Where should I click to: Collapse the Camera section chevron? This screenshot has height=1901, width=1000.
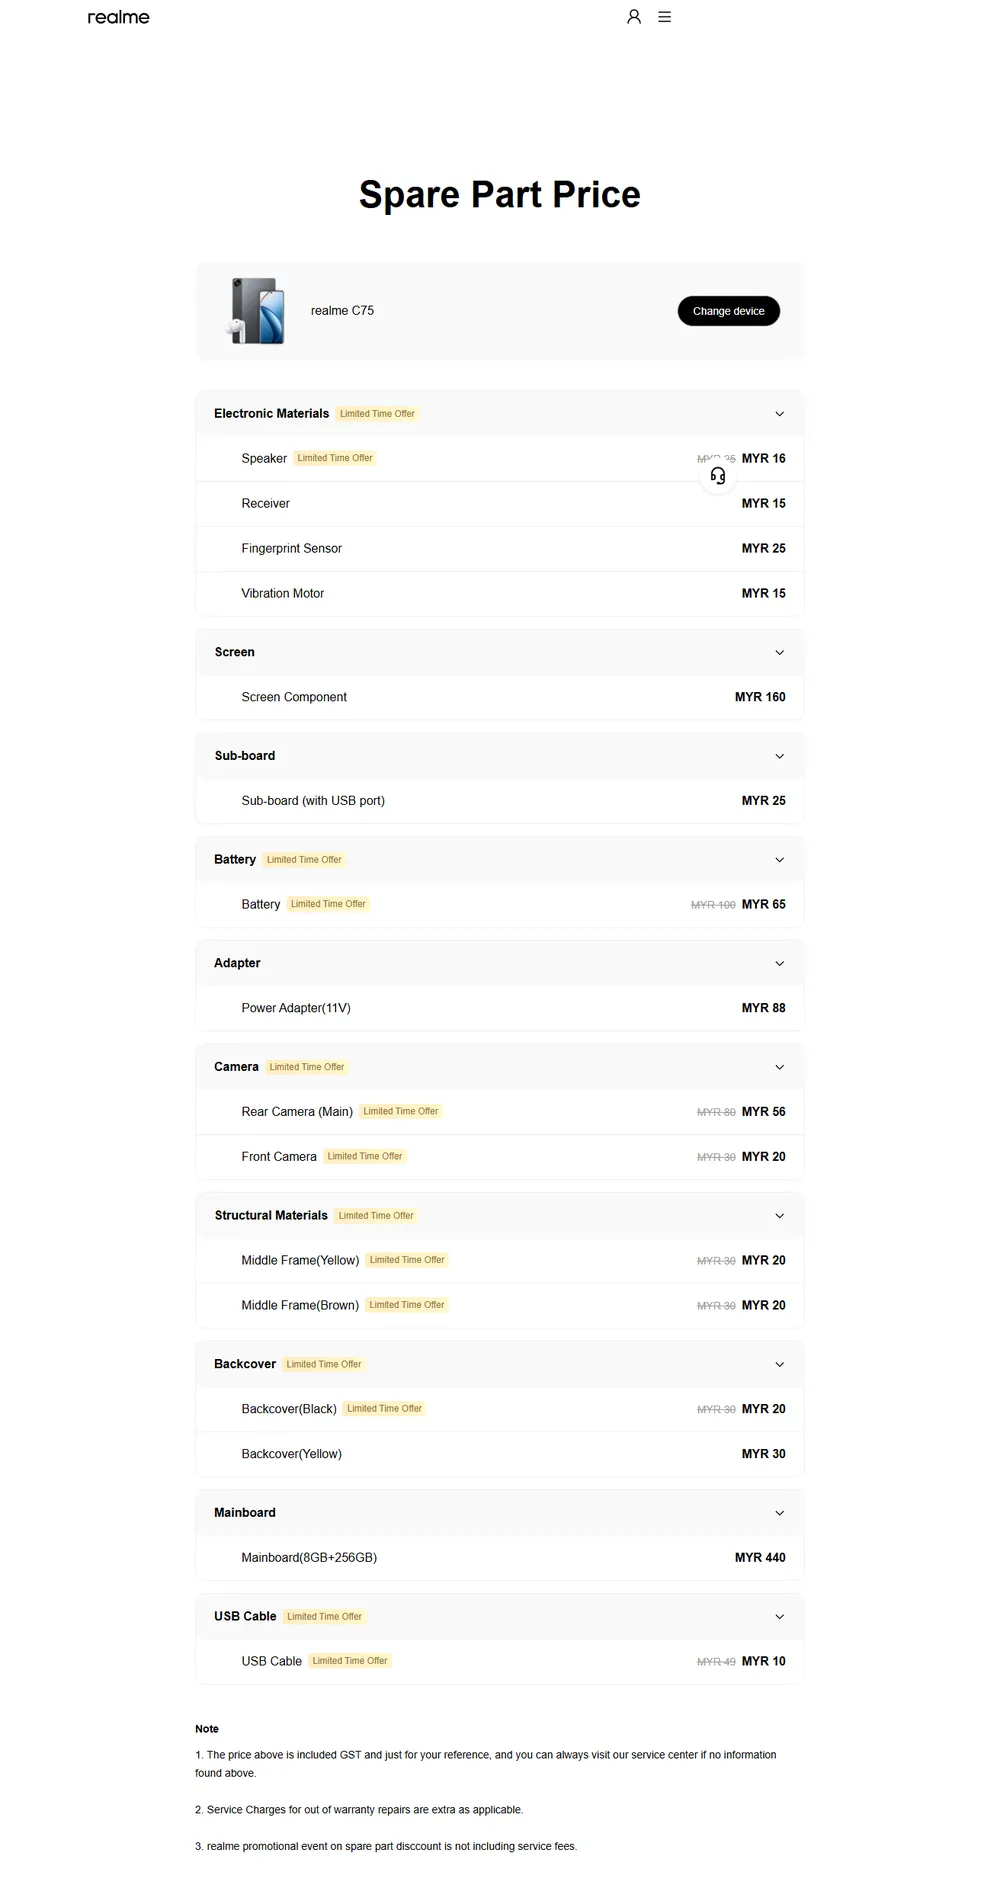coord(780,1067)
